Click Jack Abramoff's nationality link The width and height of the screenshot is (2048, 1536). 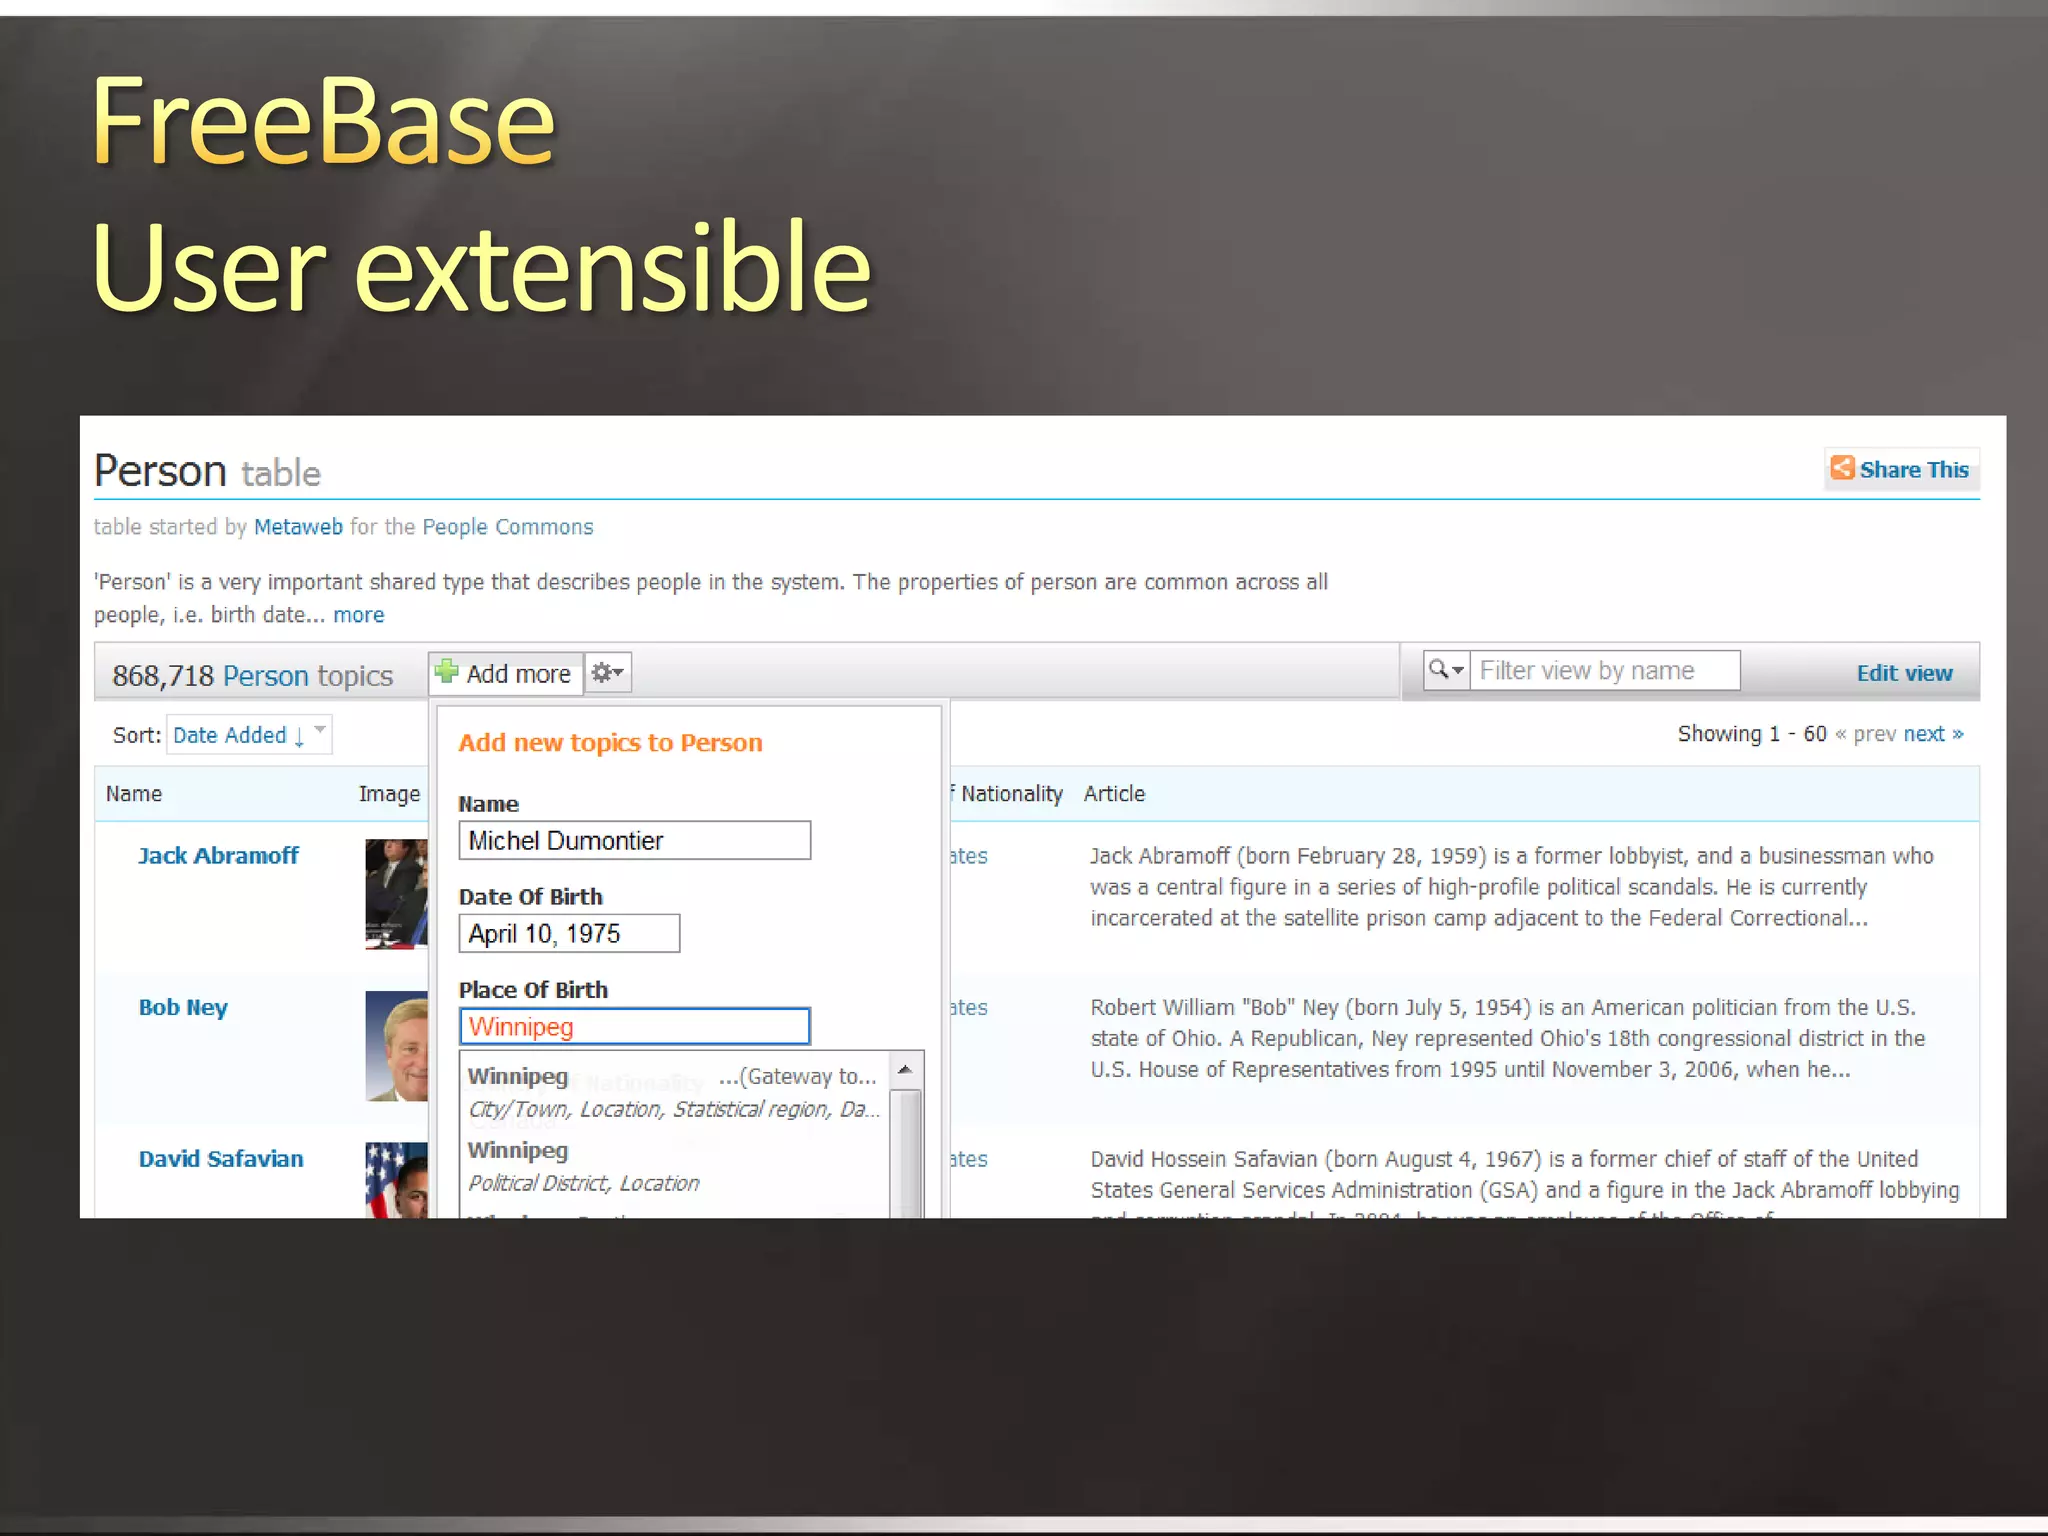968,856
